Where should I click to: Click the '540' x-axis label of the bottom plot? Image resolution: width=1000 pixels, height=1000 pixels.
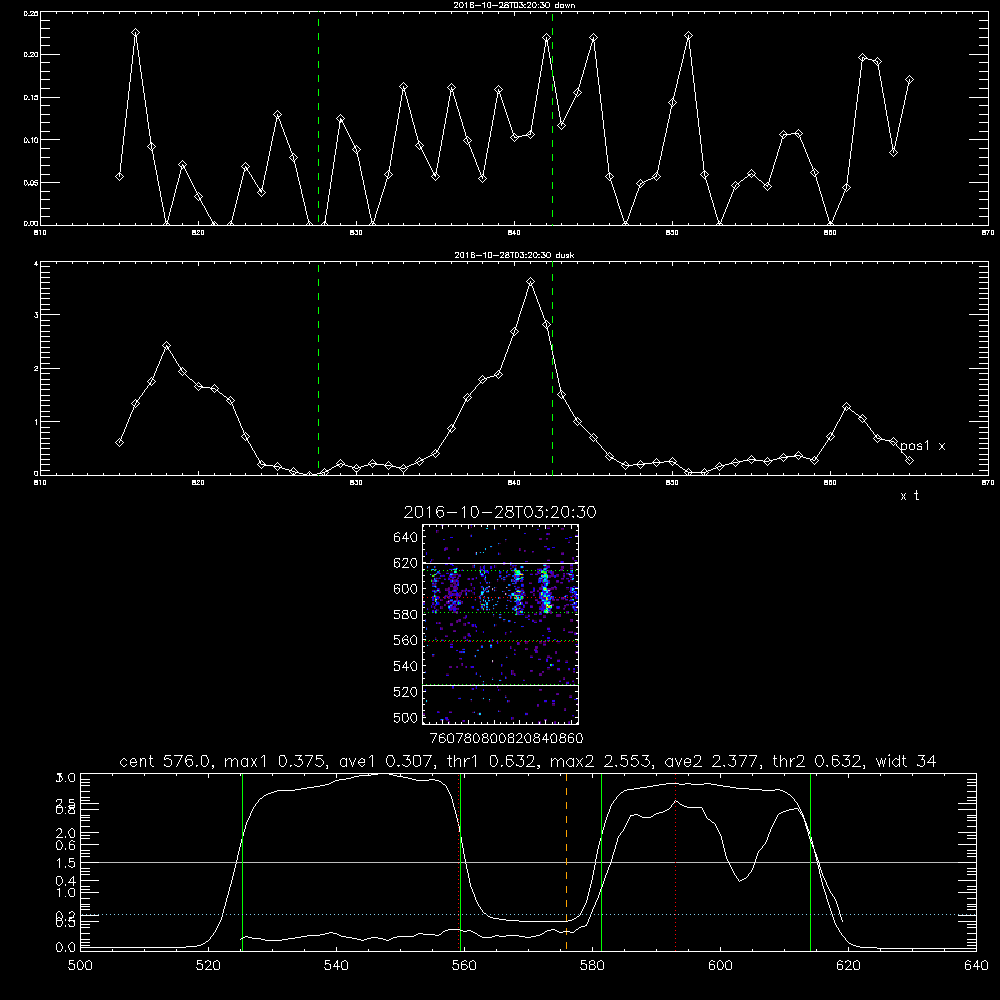pos(336,966)
